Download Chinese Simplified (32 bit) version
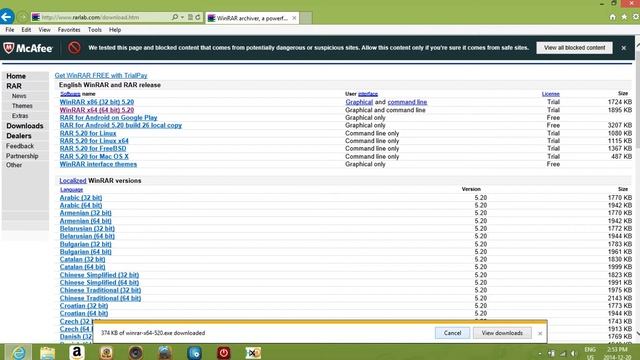 point(99,275)
